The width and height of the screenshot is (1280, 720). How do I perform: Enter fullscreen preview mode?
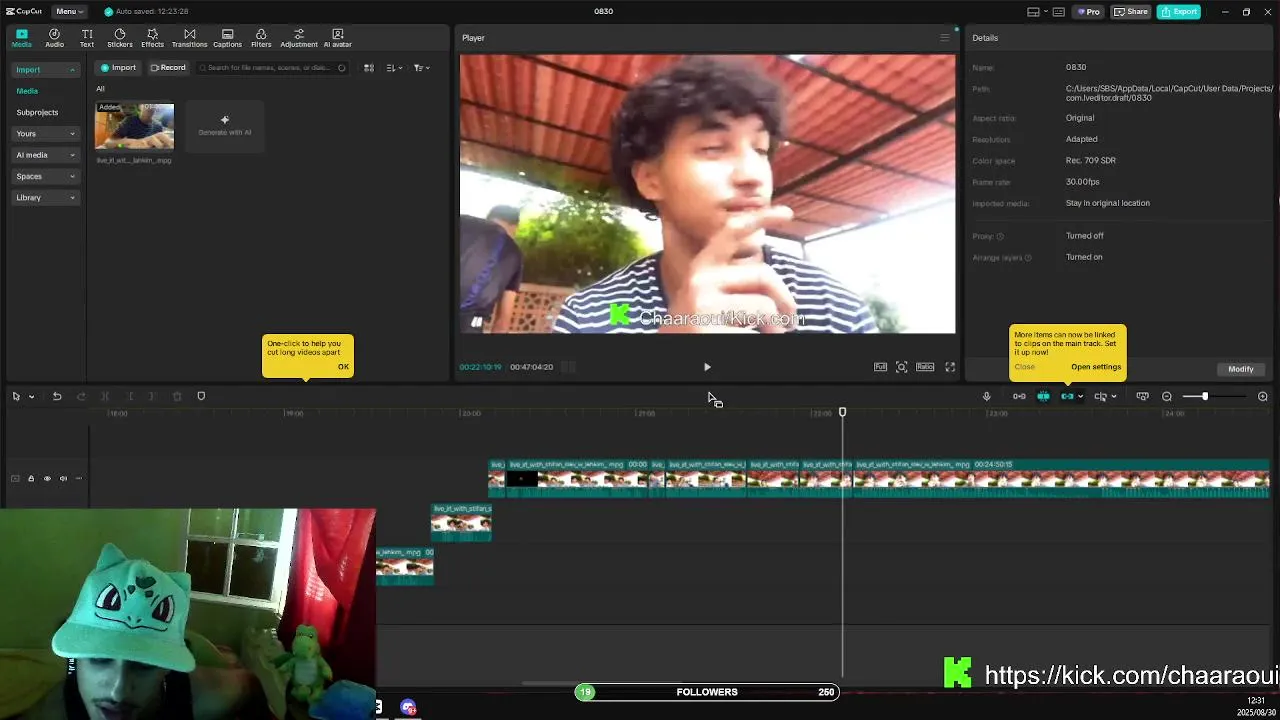tap(950, 367)
